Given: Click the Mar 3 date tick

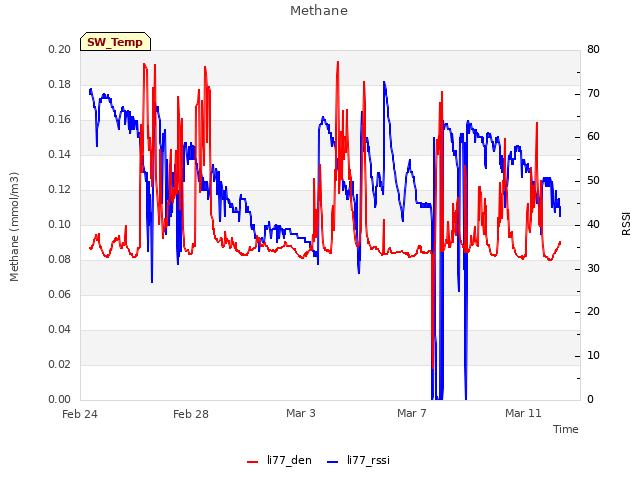Looking at the screenshot, I should click(x=301, y=413).
